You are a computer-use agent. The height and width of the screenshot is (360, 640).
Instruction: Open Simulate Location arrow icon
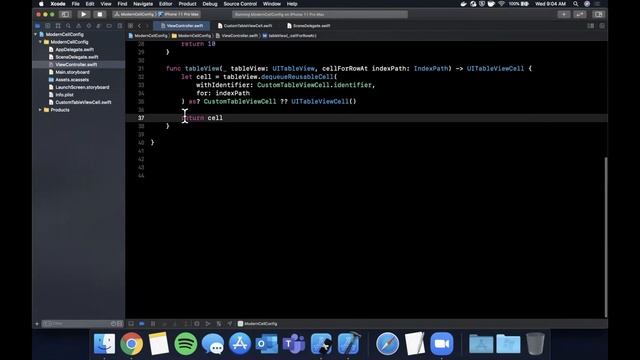pyautogui.click(x=230, y=324)
